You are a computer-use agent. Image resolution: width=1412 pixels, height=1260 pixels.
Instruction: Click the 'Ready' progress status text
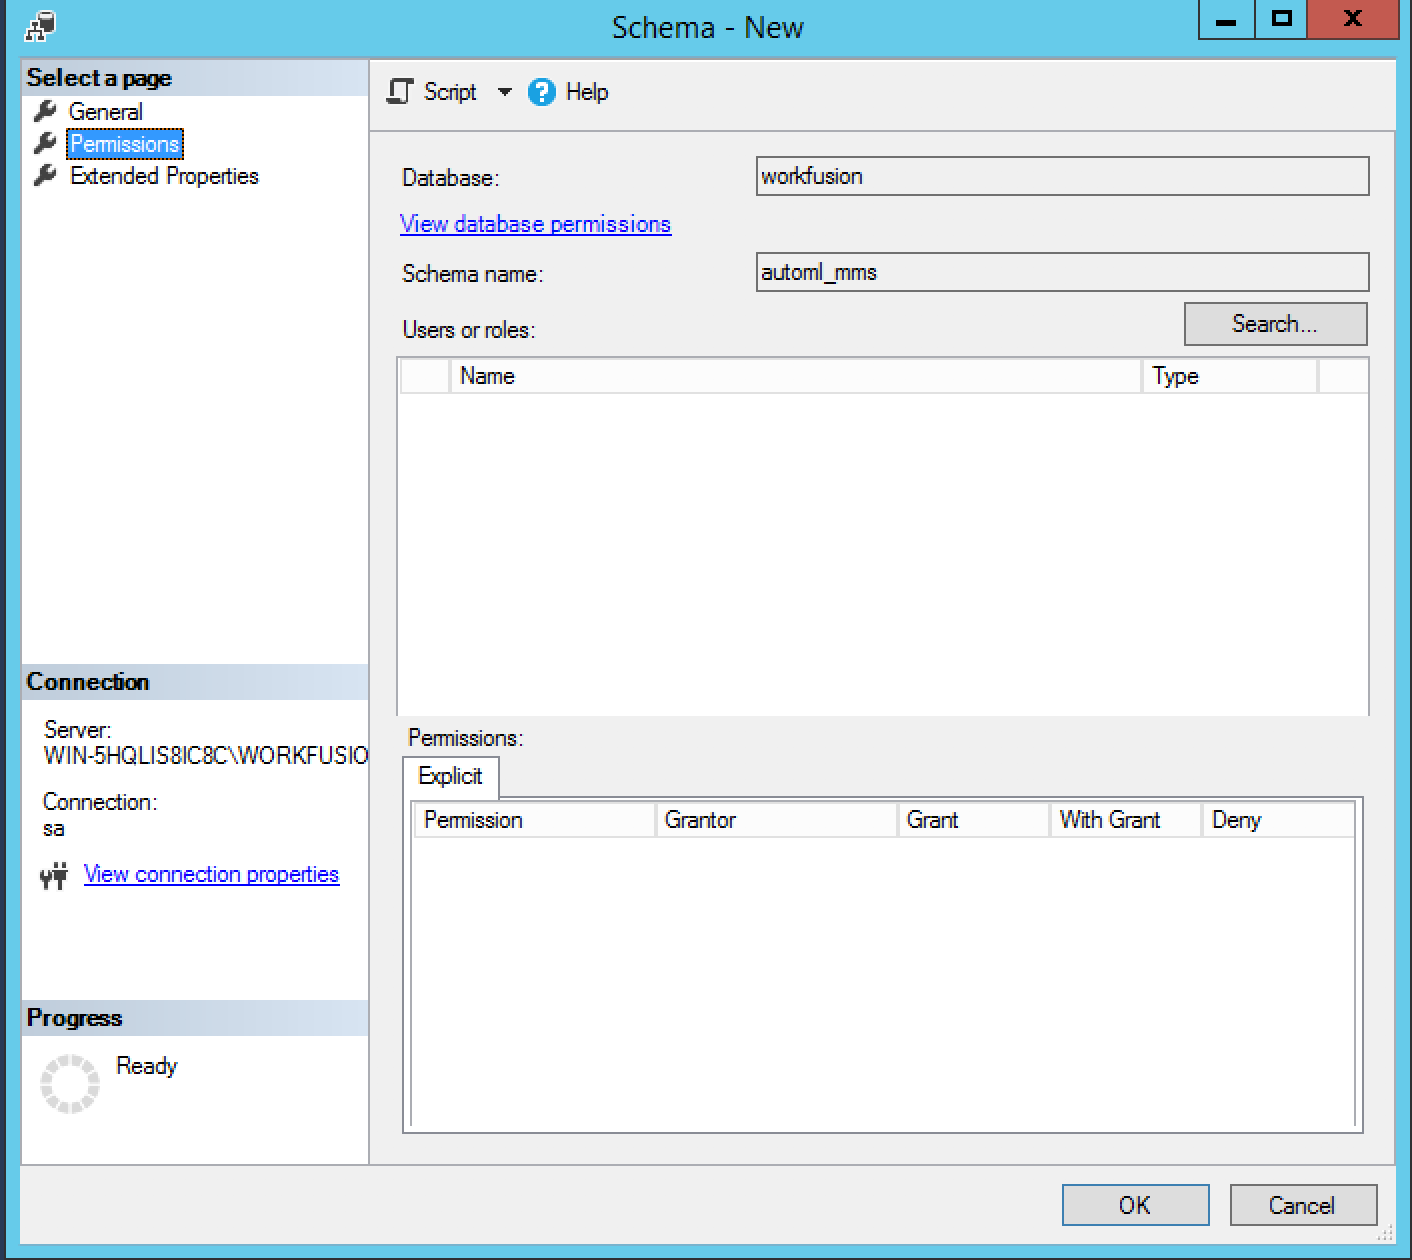[x=147, y=1066]
